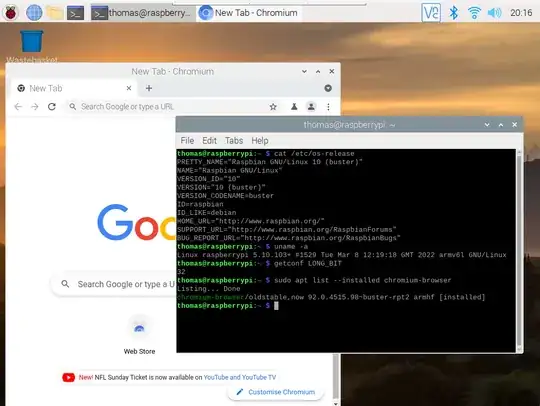This screenshot has width=540, height=406.
Task: Select the New Tab browser tab
Action: coord(74,89)
